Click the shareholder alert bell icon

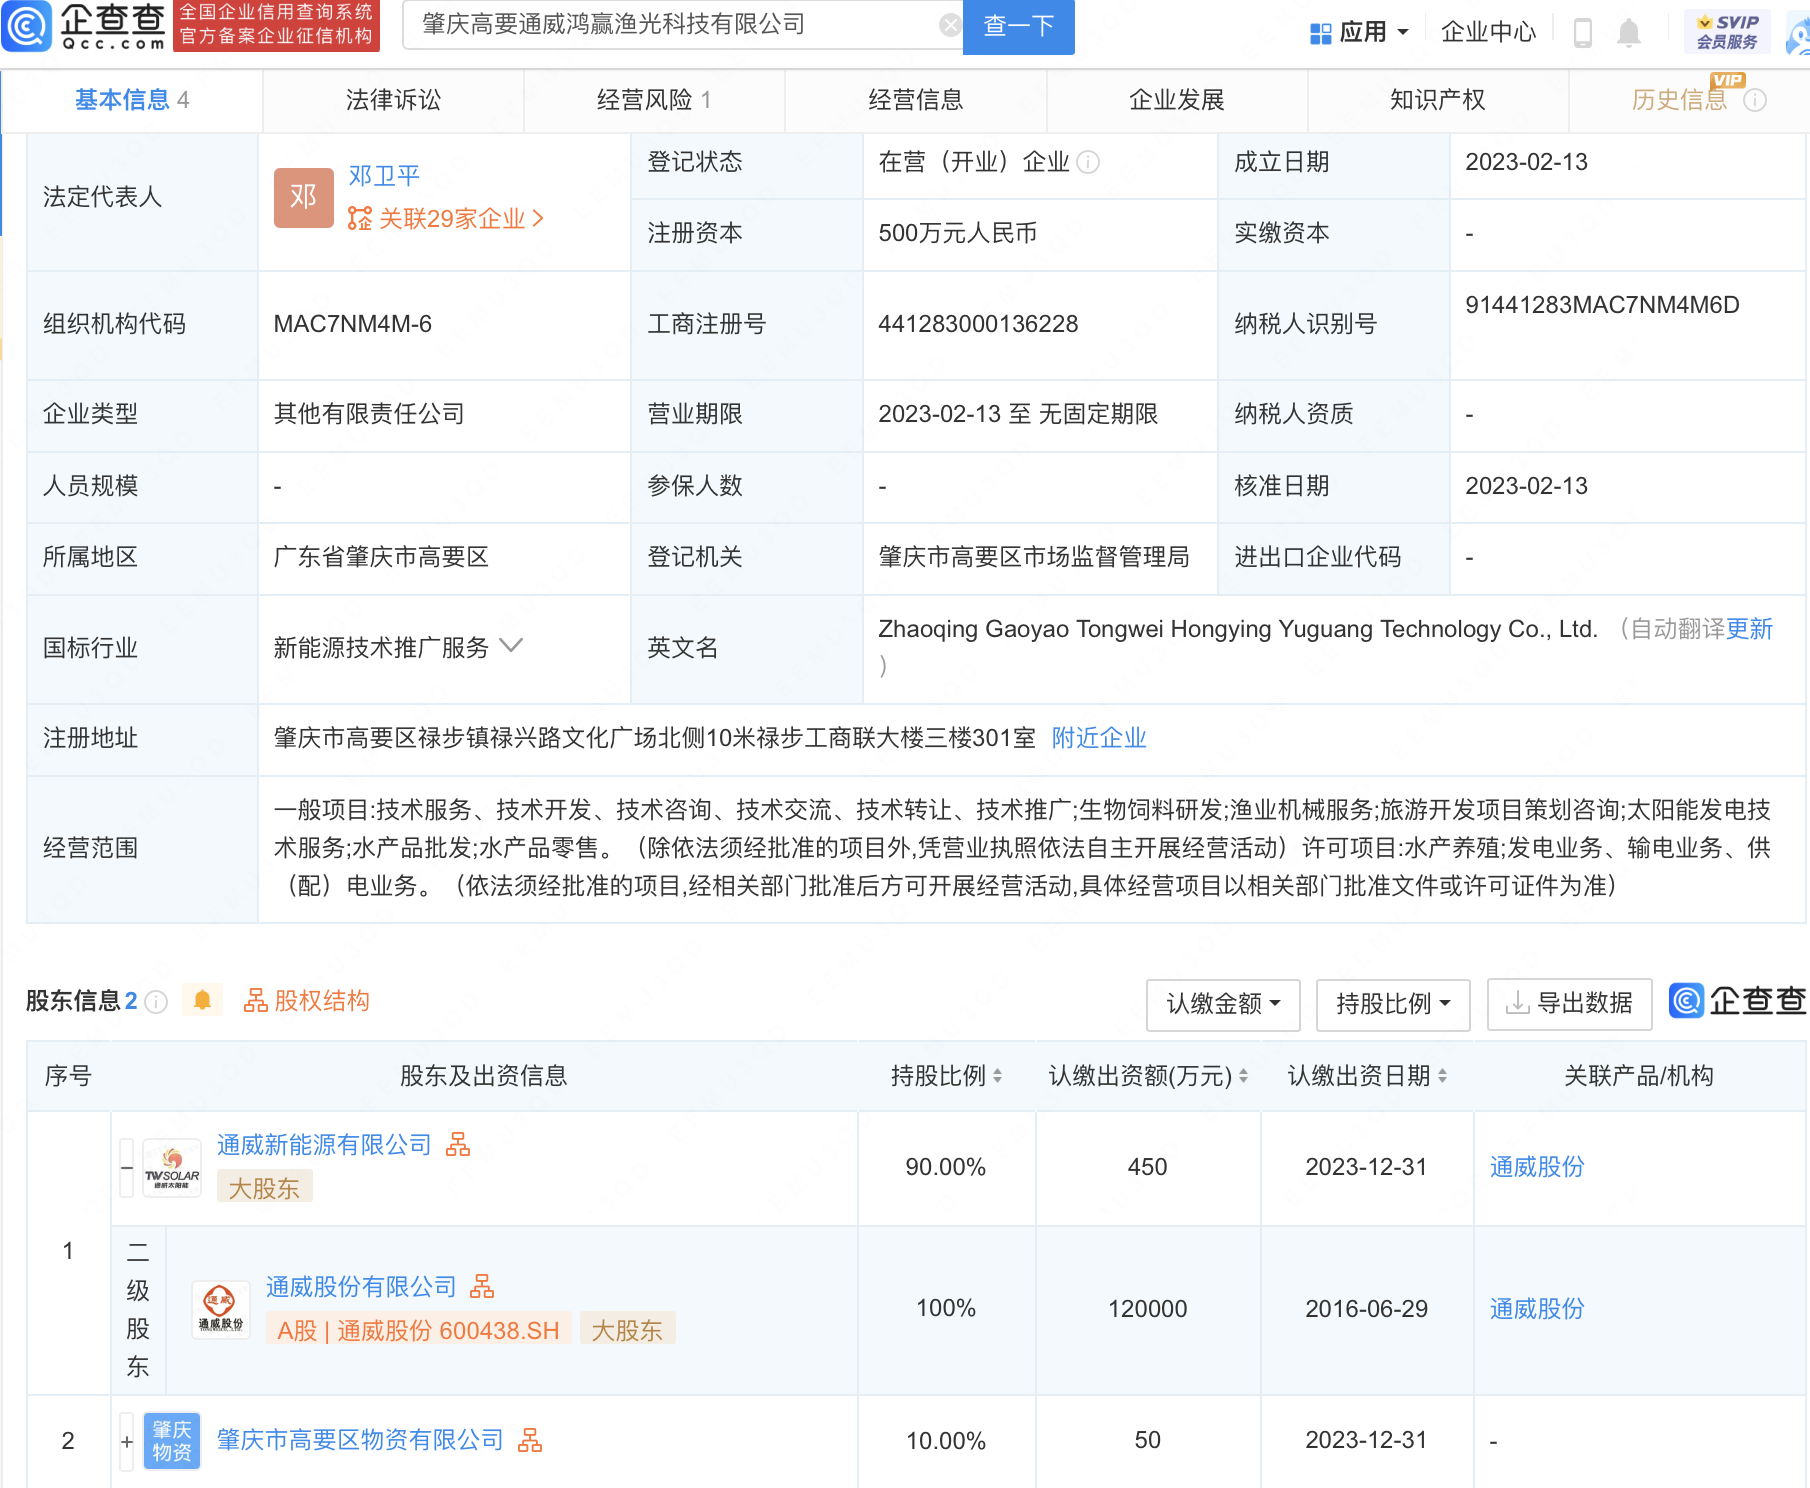click(x=202, y=1001)
